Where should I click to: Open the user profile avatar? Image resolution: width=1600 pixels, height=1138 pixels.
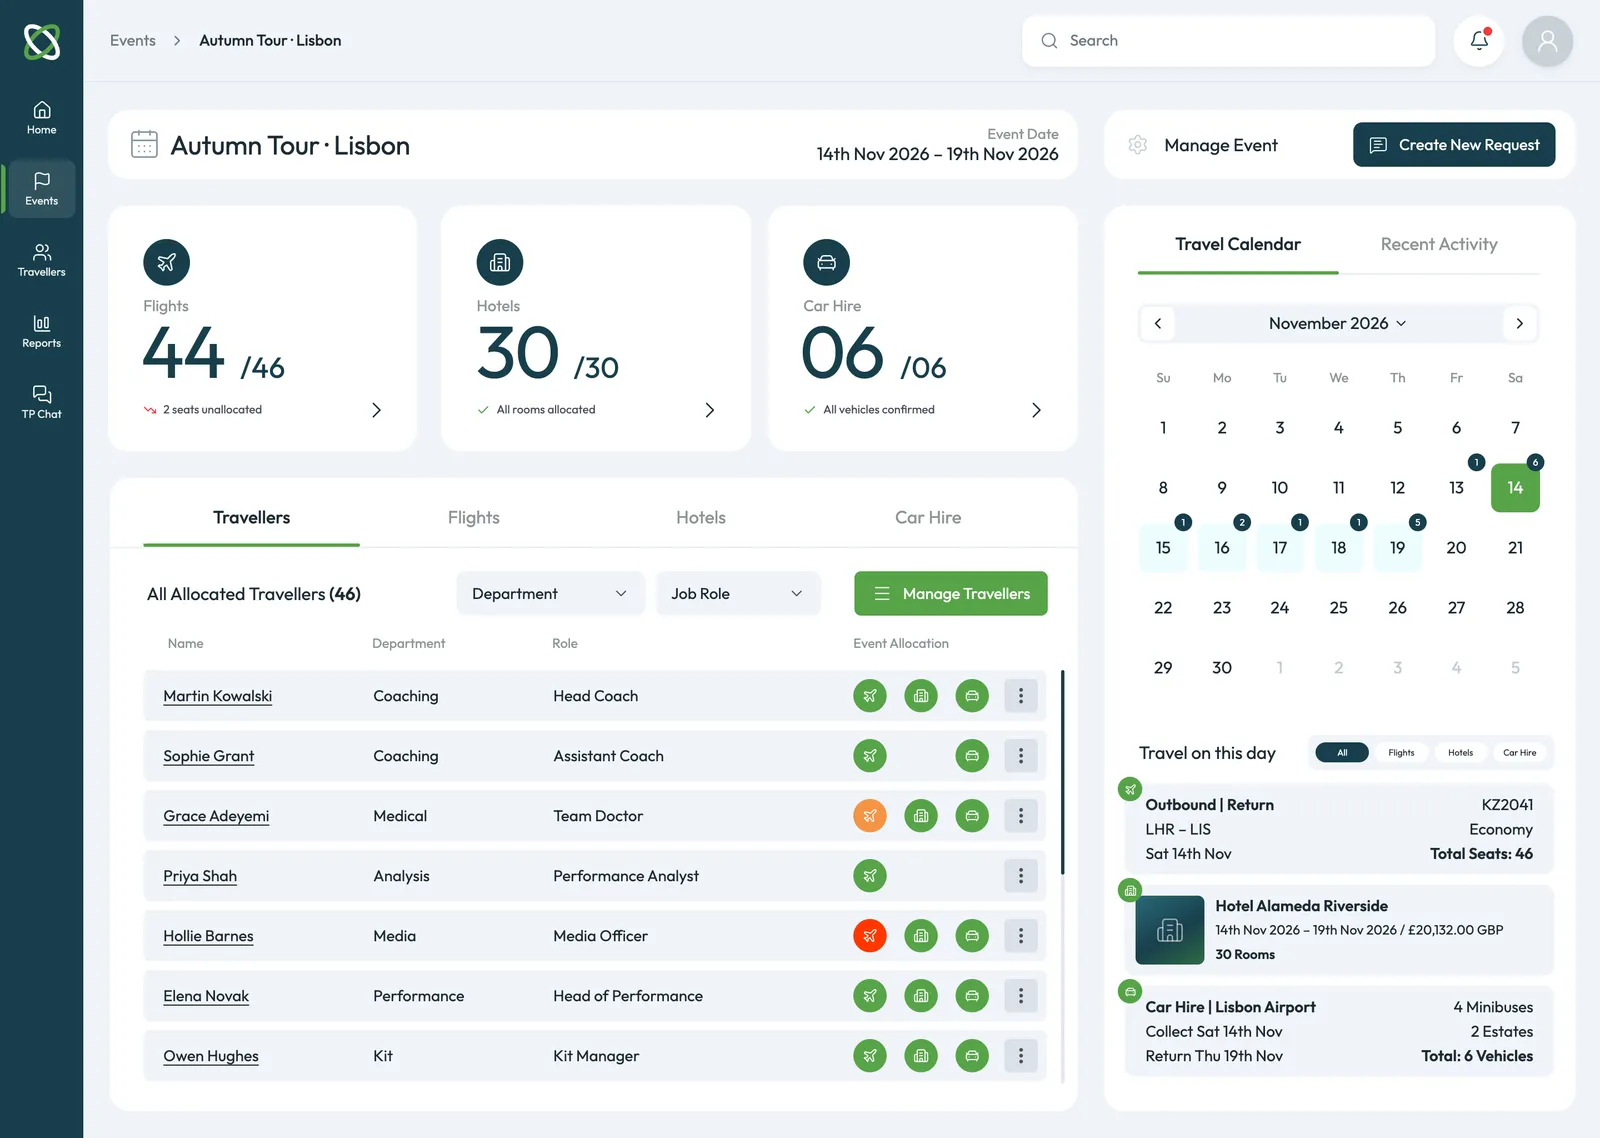tap(1547, 41)
